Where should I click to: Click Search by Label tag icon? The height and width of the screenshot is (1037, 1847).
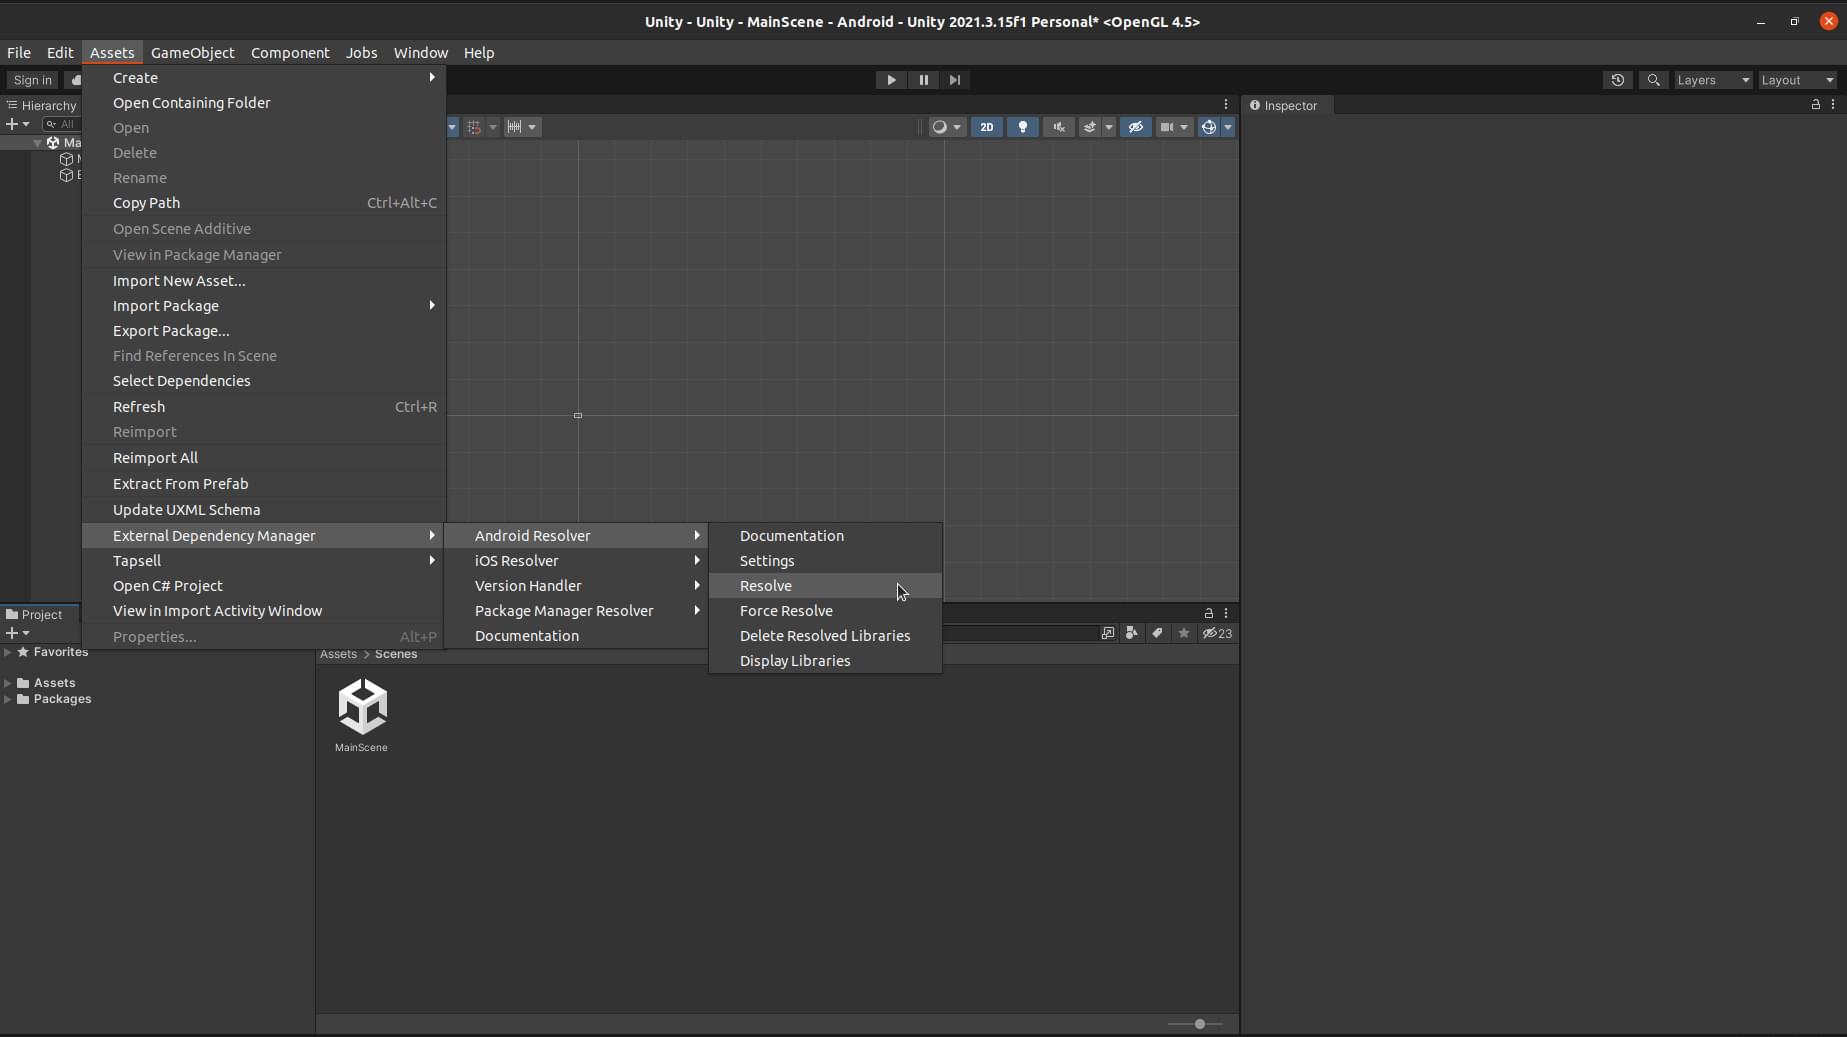tap(1157, 633)
